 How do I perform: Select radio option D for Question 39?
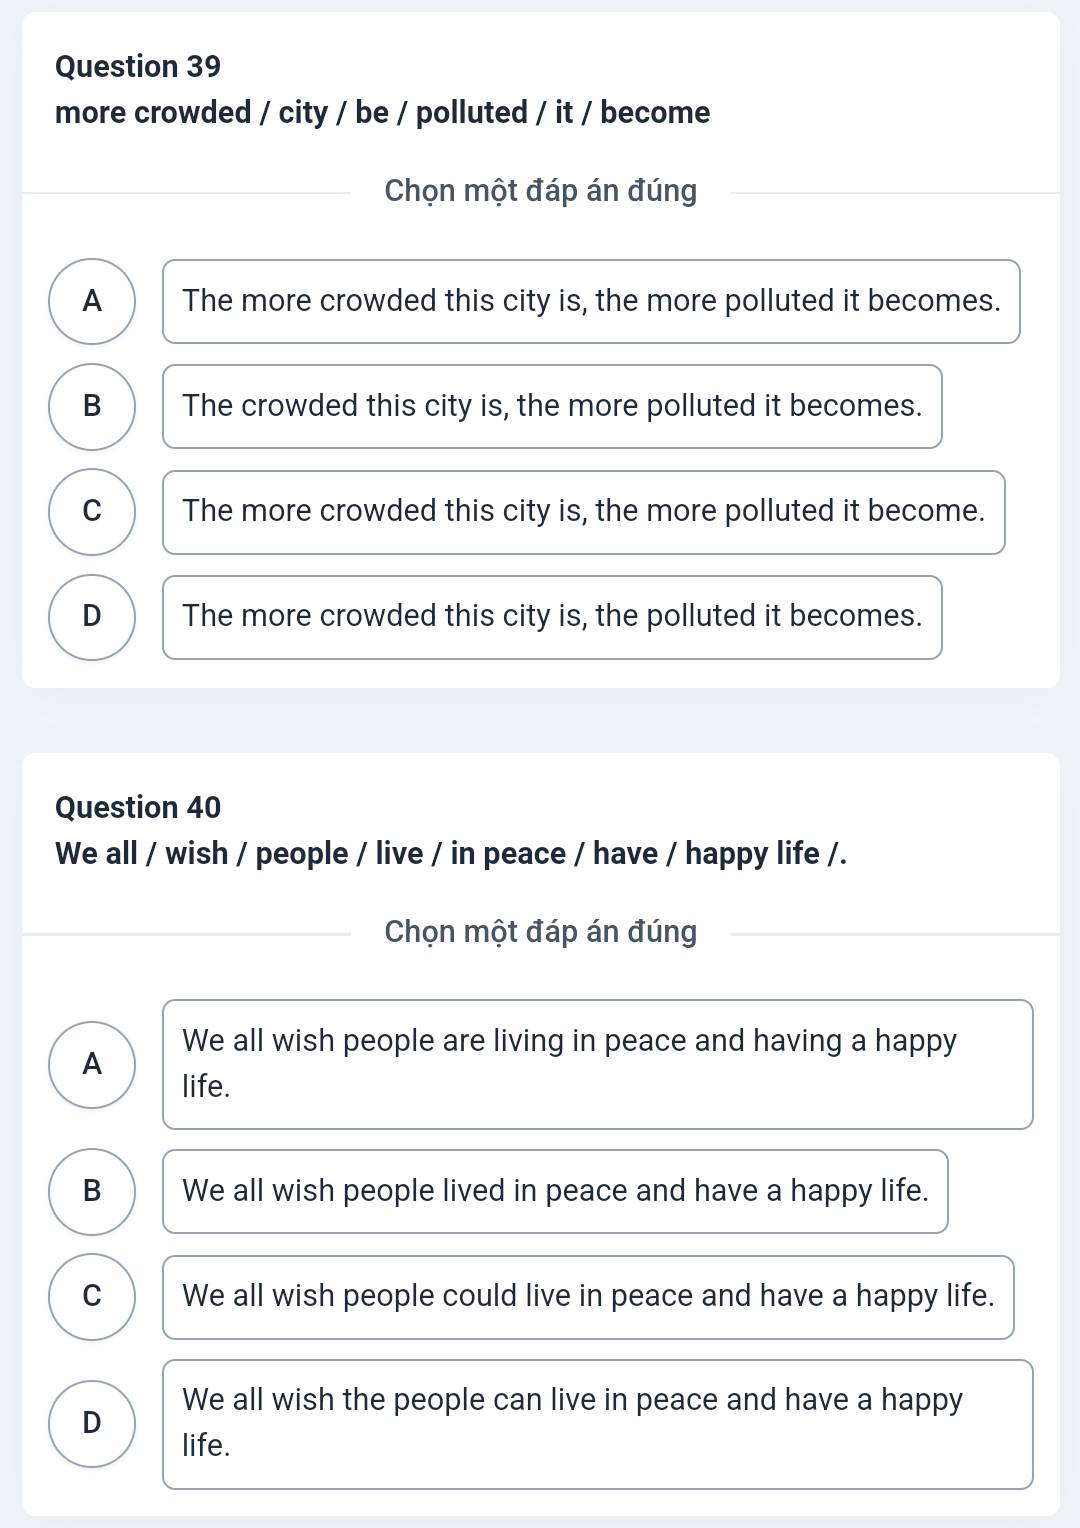point(92,617)
